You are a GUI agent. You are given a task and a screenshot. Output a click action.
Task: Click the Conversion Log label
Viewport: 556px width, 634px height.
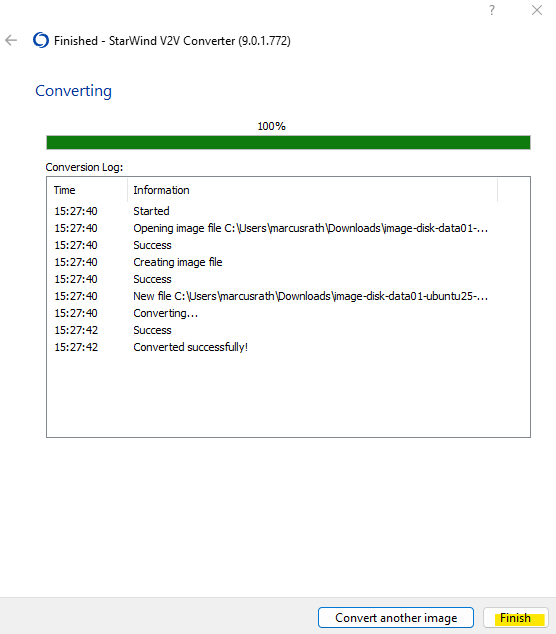tap(84, 167)
